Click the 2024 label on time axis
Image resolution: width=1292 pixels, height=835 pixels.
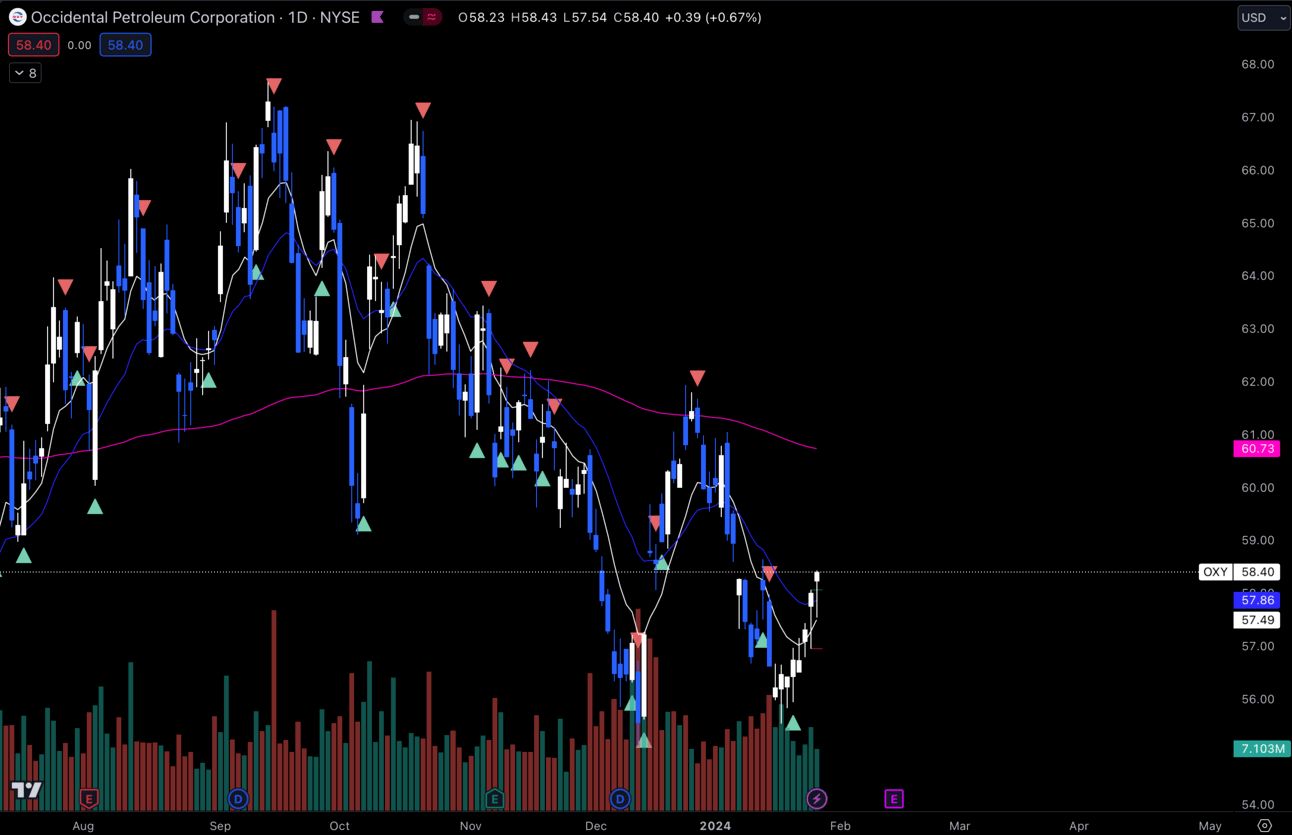click(715, 826)
